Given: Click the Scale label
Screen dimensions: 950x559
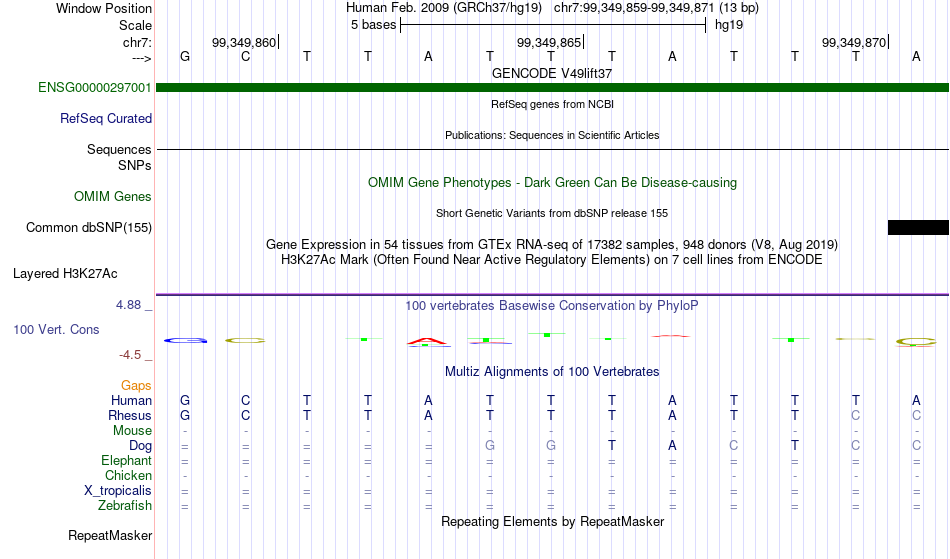Looking at the screenshot, I should click(136, 25).
